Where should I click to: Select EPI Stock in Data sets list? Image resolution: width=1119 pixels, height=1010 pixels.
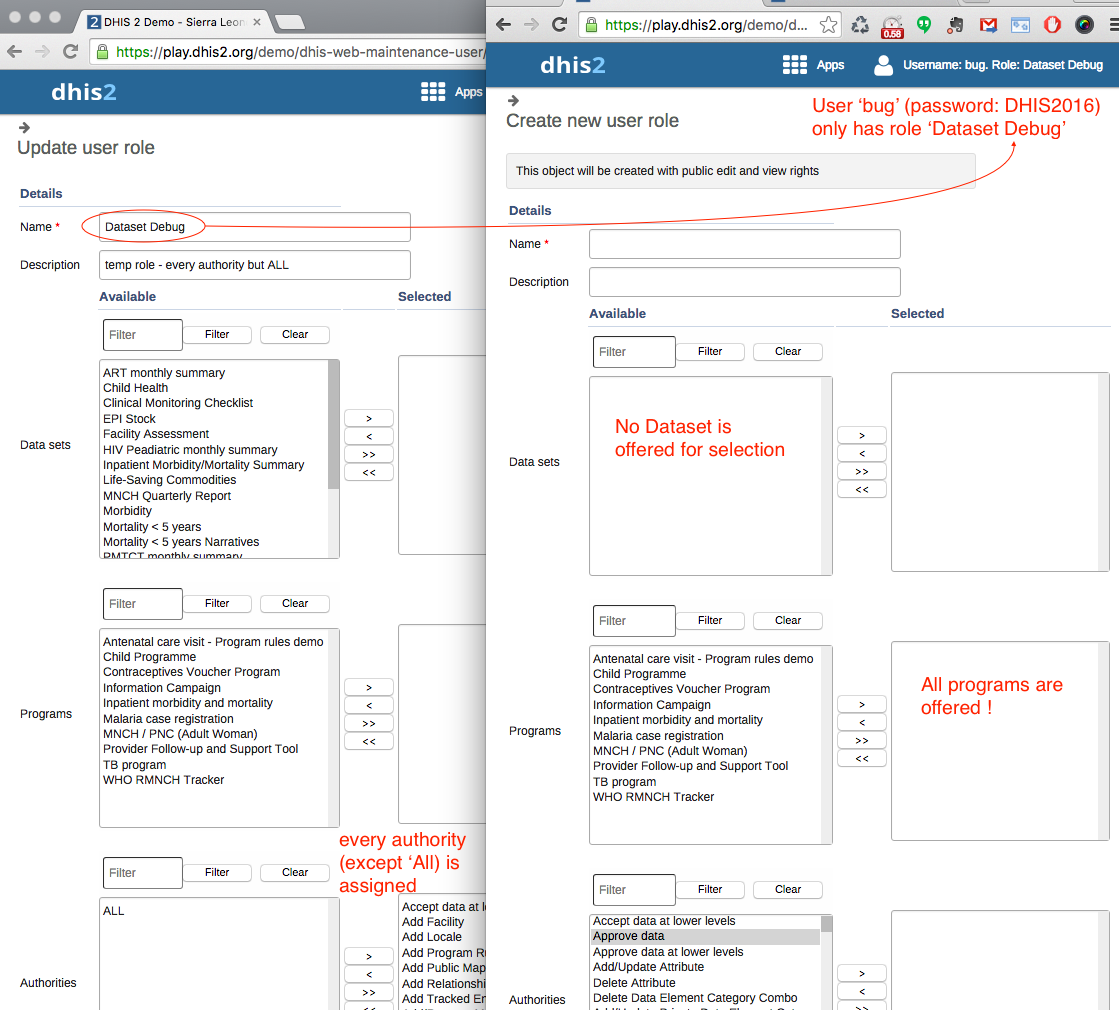(129, 419)
